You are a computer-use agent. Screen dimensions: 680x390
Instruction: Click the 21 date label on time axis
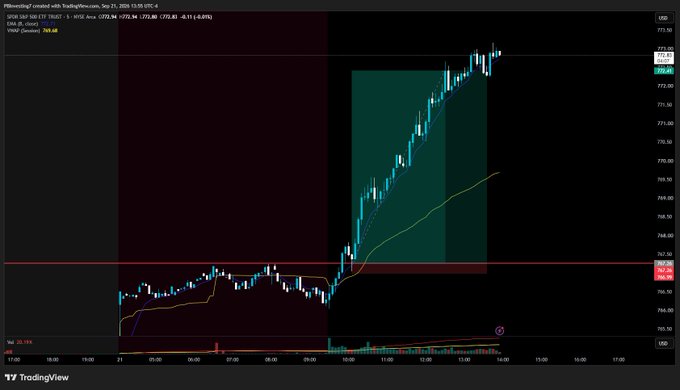click(x=120, y=360)
